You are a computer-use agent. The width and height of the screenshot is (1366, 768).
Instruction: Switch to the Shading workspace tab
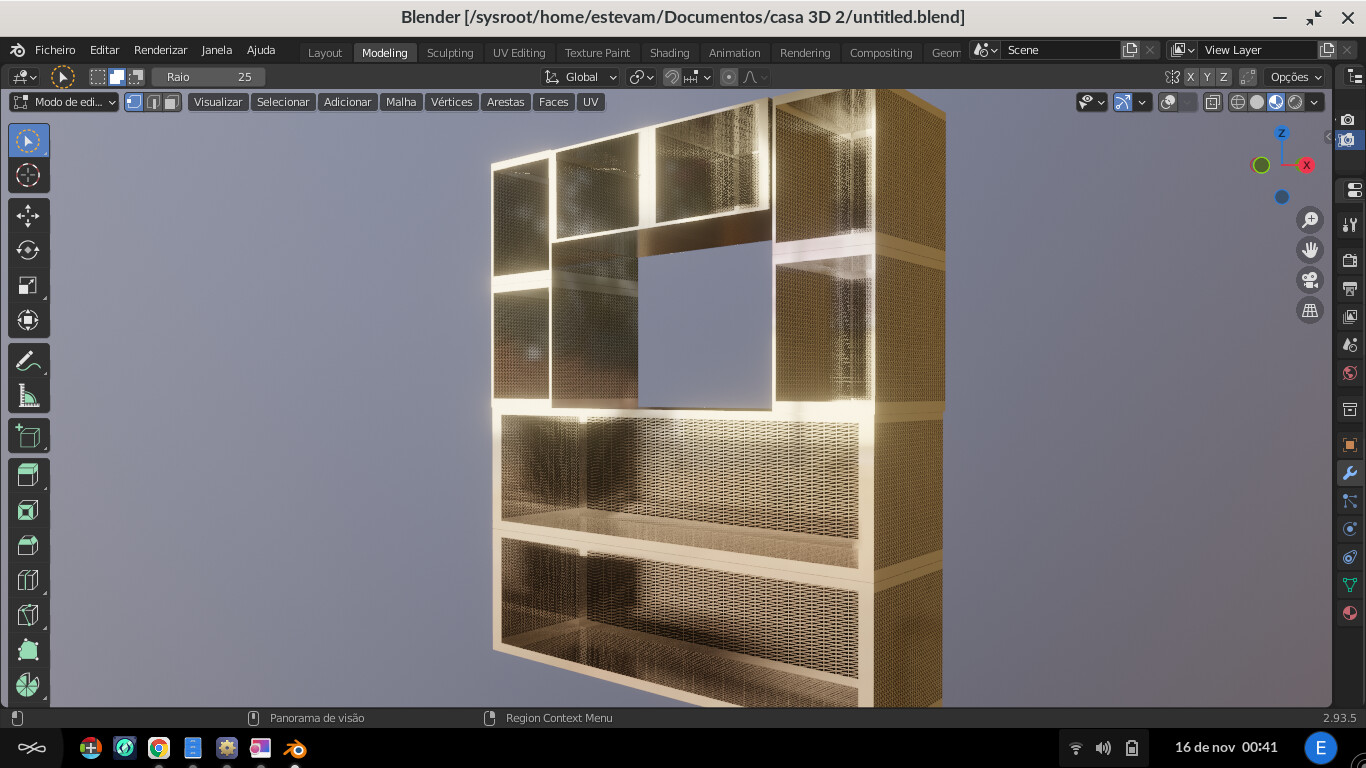tap(669, 53)
